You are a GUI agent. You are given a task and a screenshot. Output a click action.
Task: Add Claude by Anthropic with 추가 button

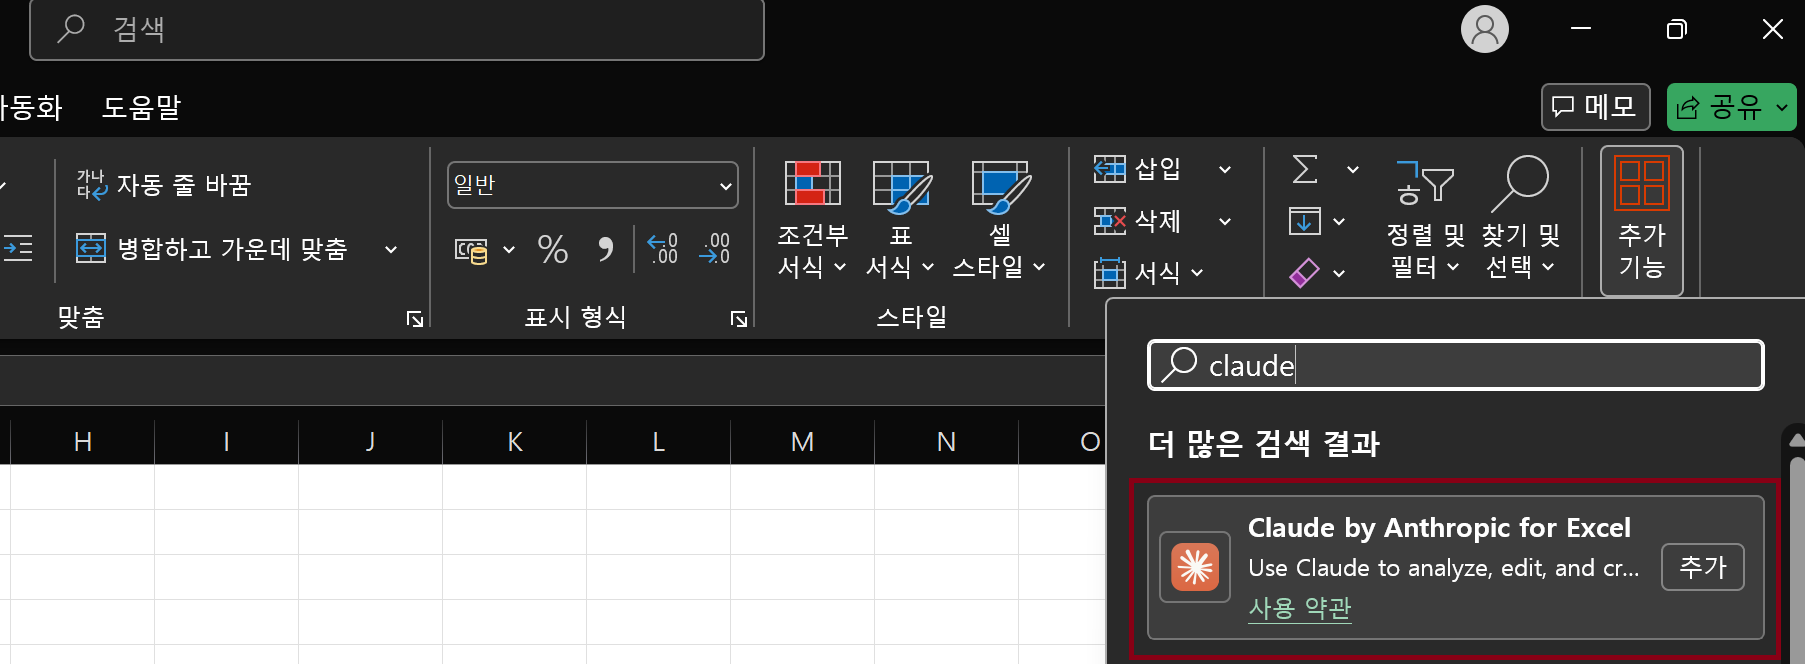(x=1702, y=567)
